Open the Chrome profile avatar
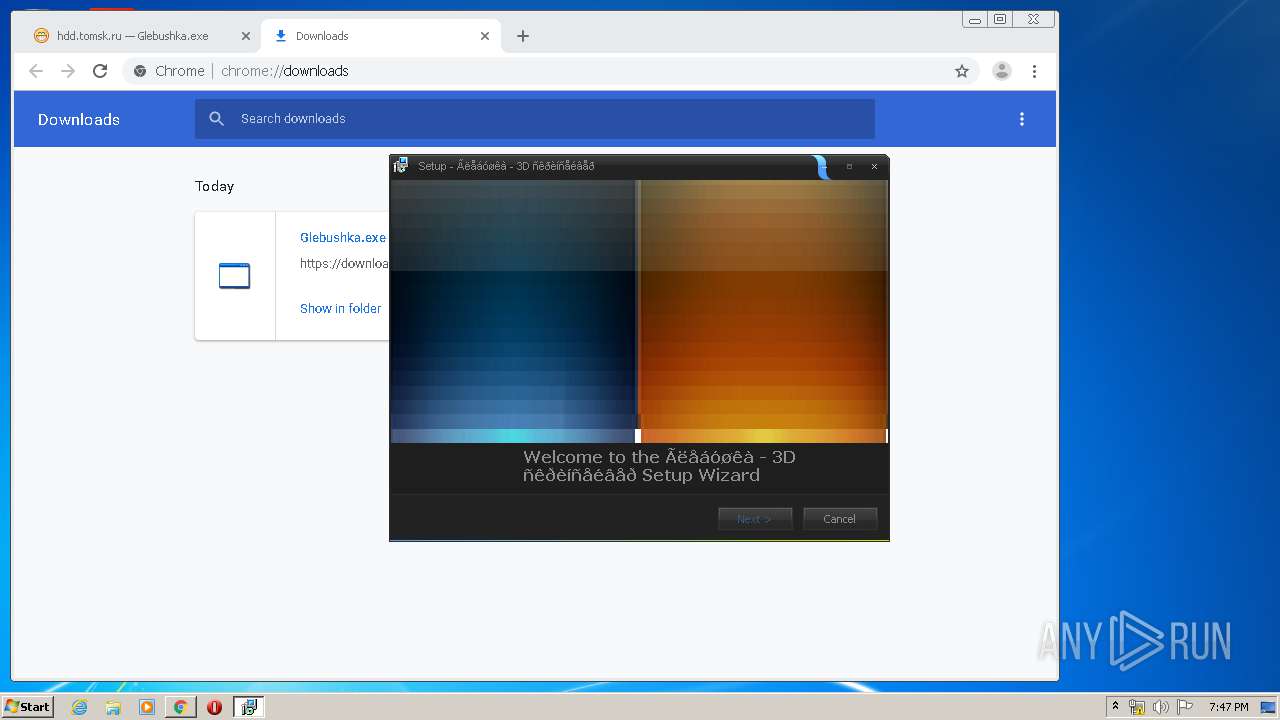 1001,71
